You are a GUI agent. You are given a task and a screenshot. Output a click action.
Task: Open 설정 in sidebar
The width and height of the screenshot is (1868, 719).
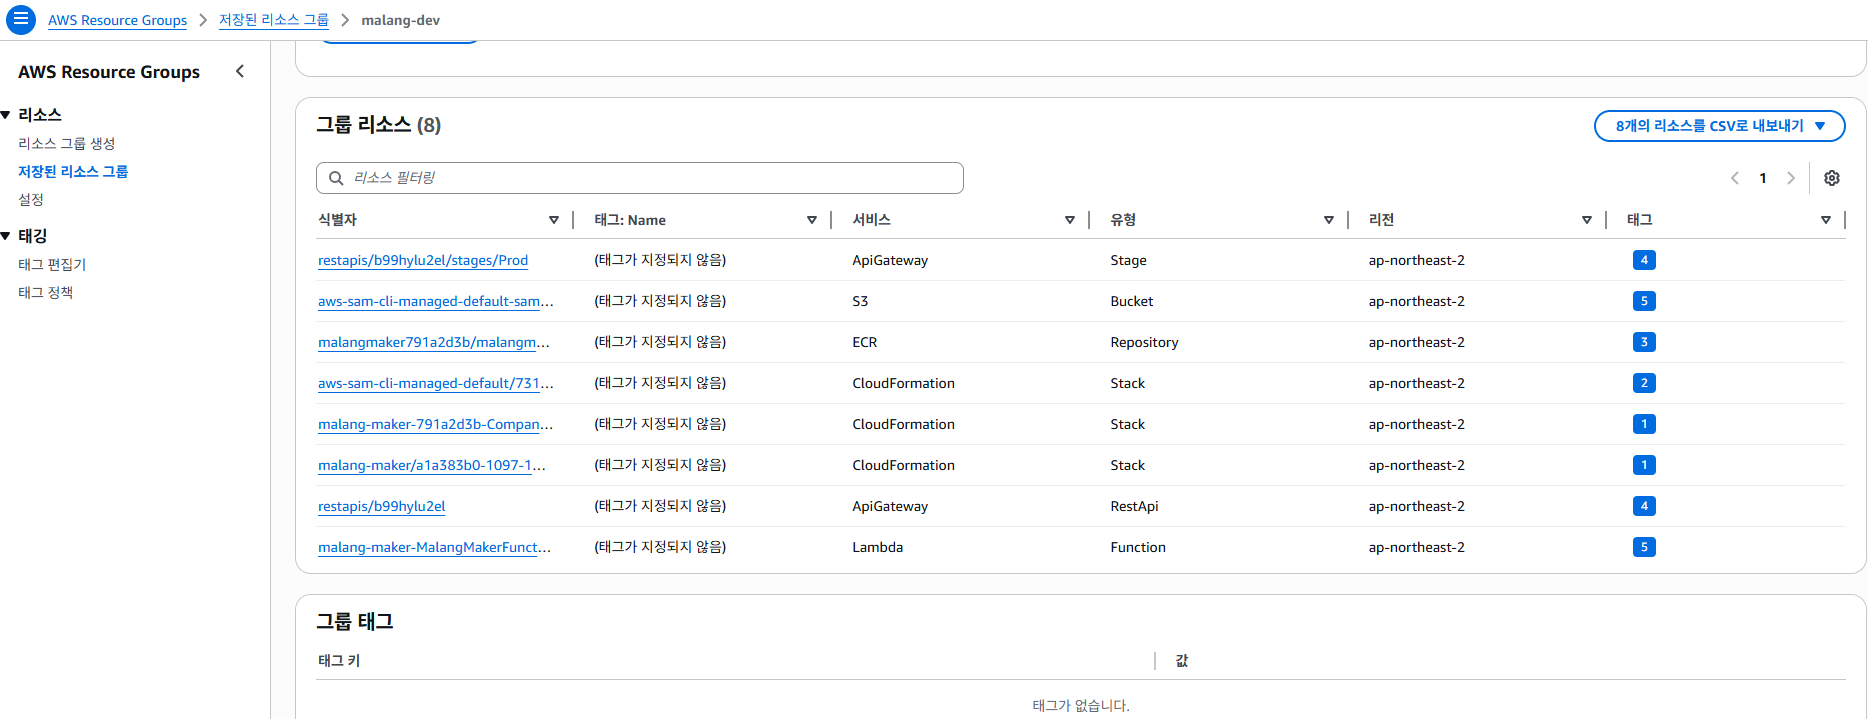pyautogui.click(x=31, y=200)
